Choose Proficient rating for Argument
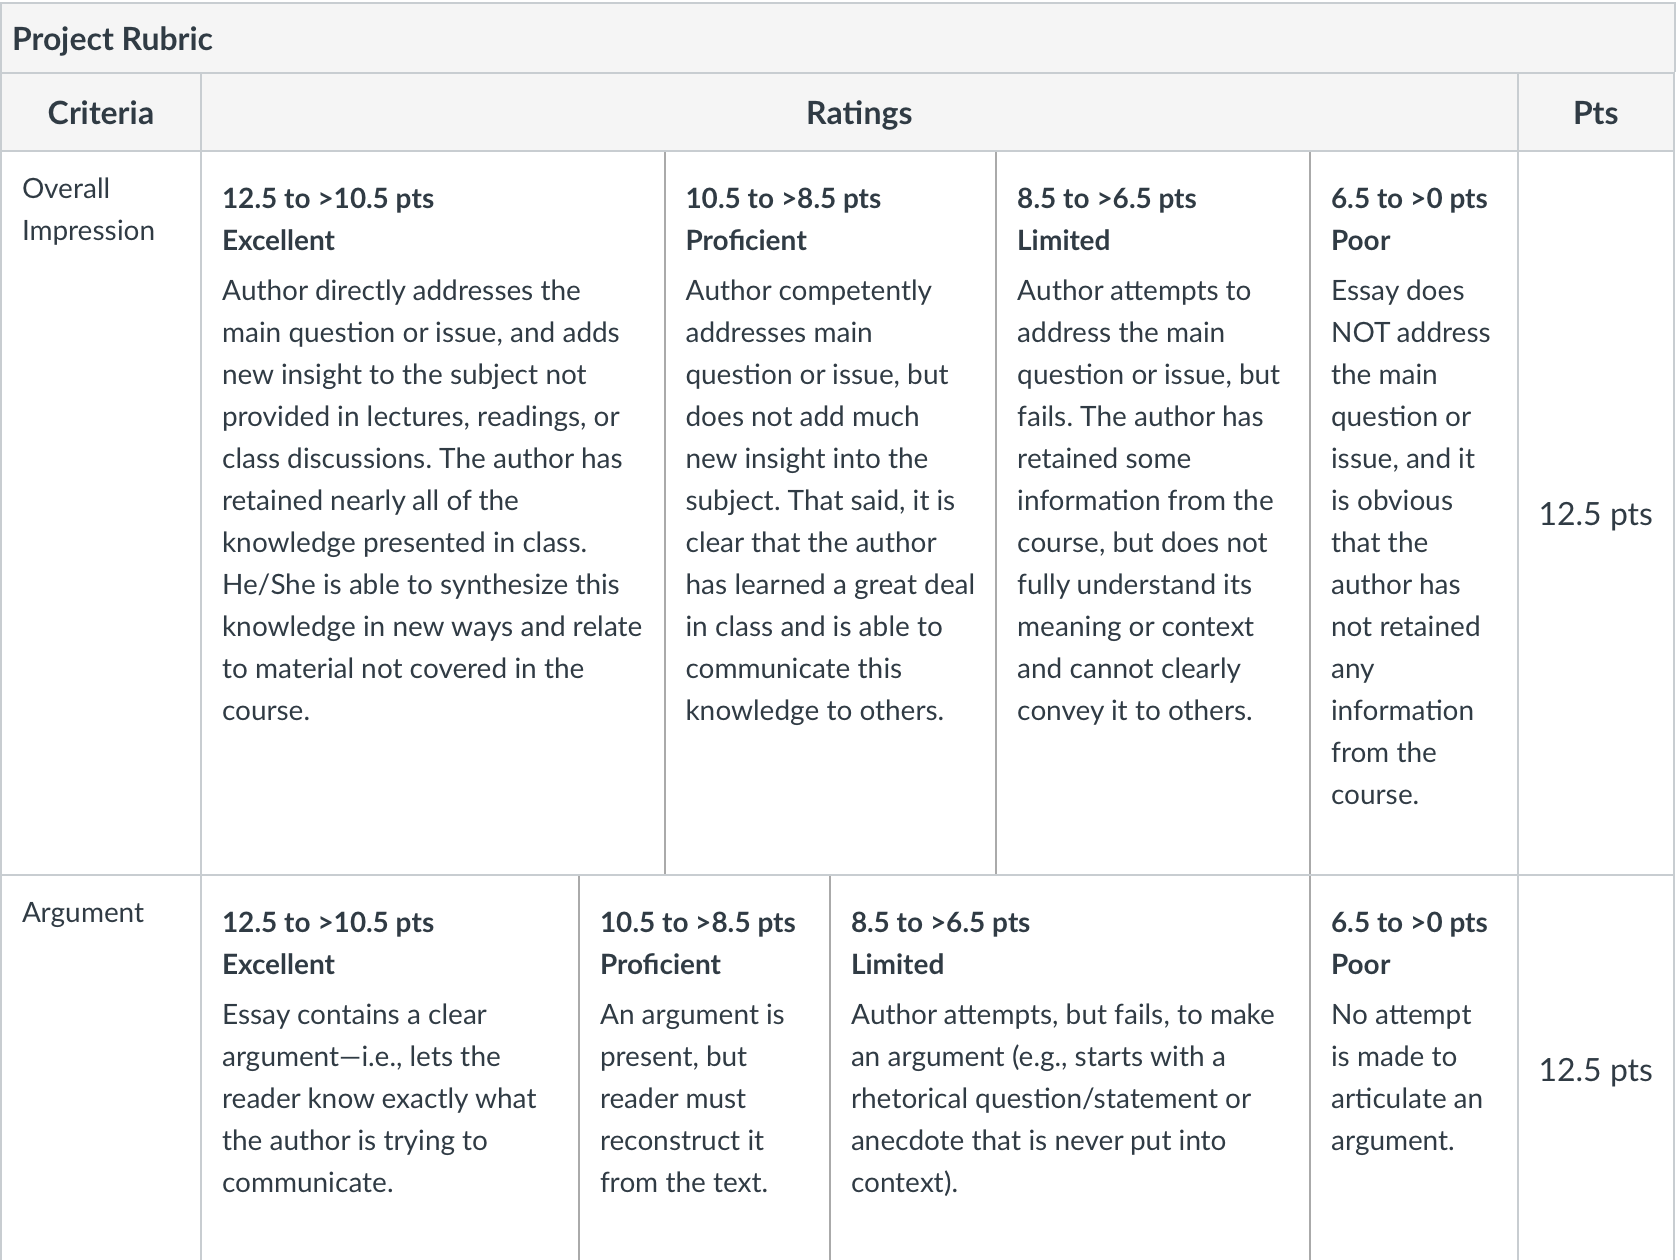1676x1260 pixels. point(704,1068)
